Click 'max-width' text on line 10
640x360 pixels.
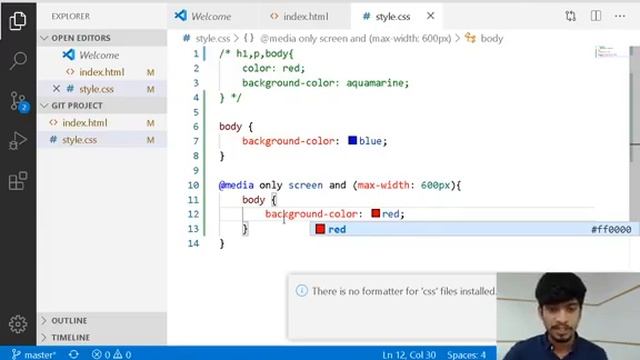tap(383, 185)
